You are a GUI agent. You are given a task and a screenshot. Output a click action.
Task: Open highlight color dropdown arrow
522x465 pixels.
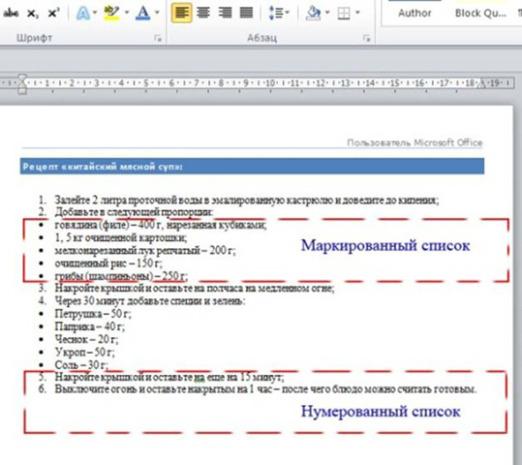[x=127, y=13]
